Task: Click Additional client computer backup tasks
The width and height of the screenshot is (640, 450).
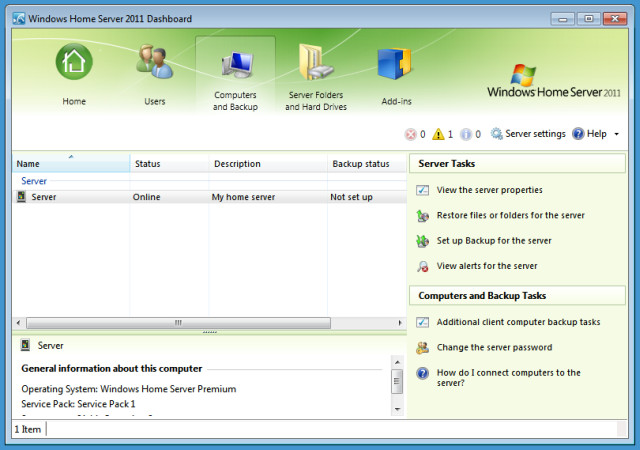Action: (x=518, y=322)
